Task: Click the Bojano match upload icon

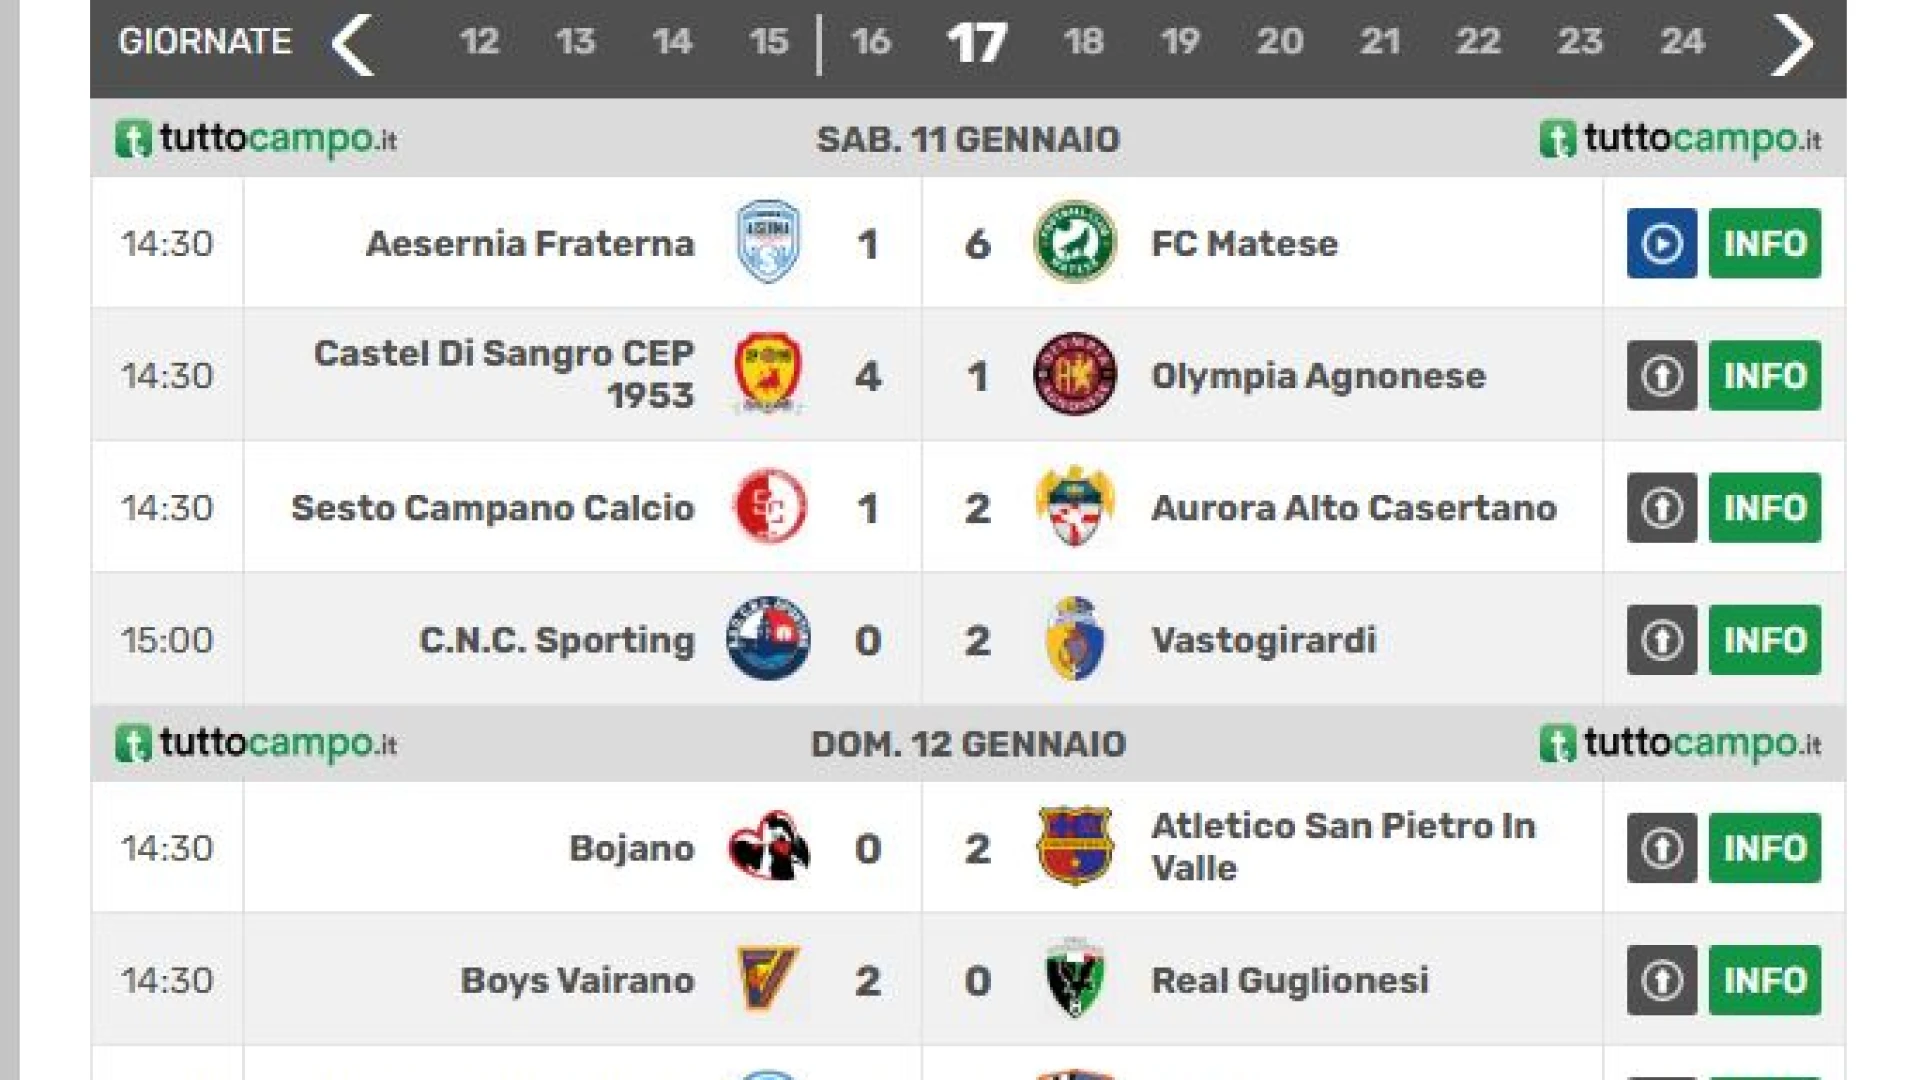Action: 1661,847
